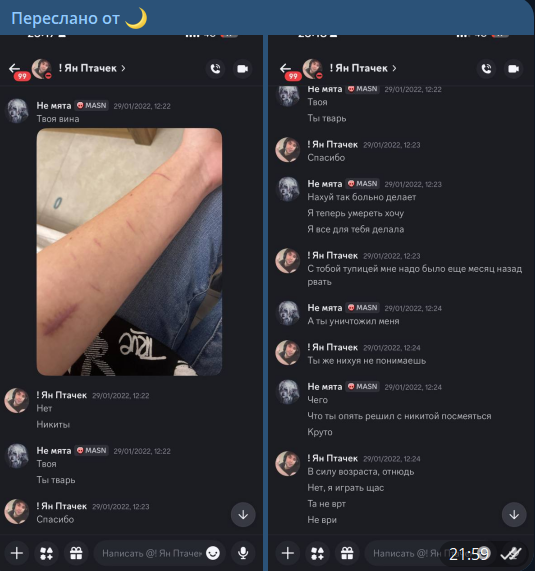Open apps icon in left chat bar
The width and height of the screenshot is (535, 571).
(46, 553)
